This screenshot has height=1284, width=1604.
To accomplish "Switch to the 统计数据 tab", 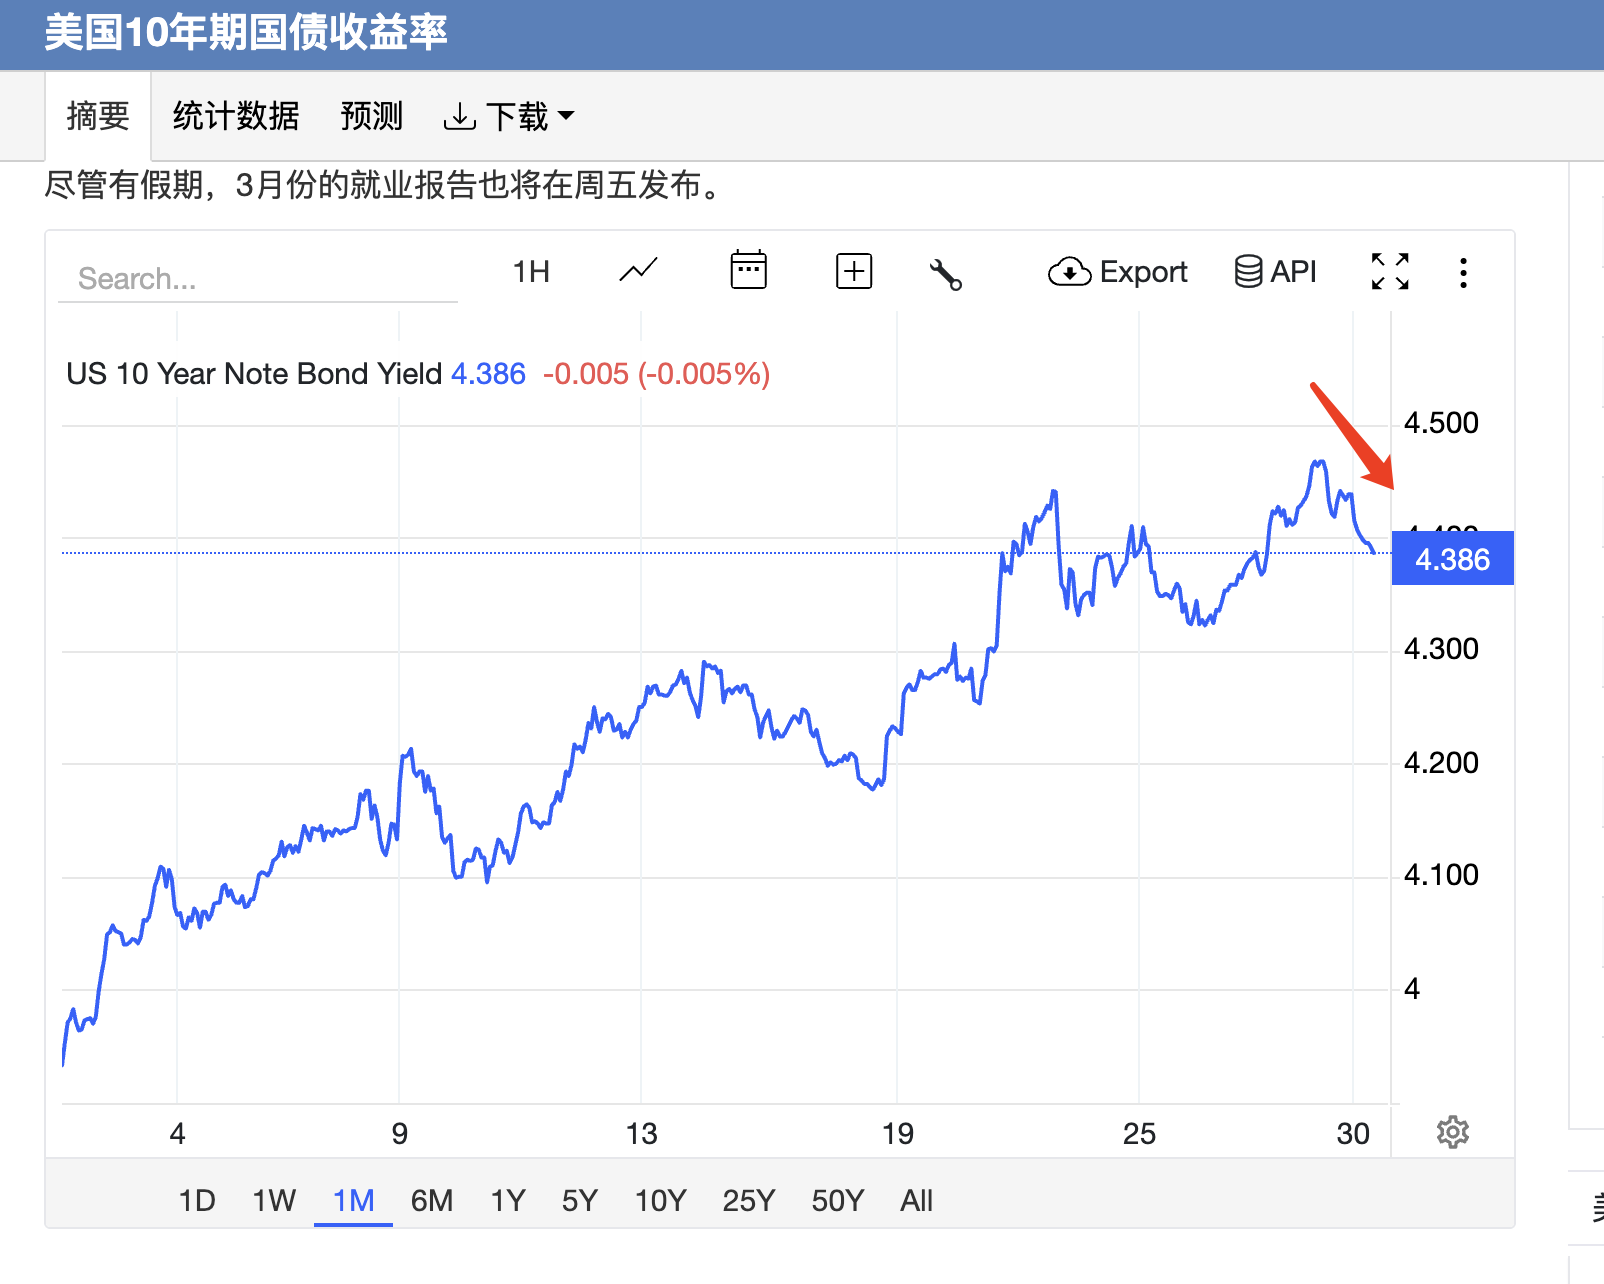I will [x=236, y=117].
